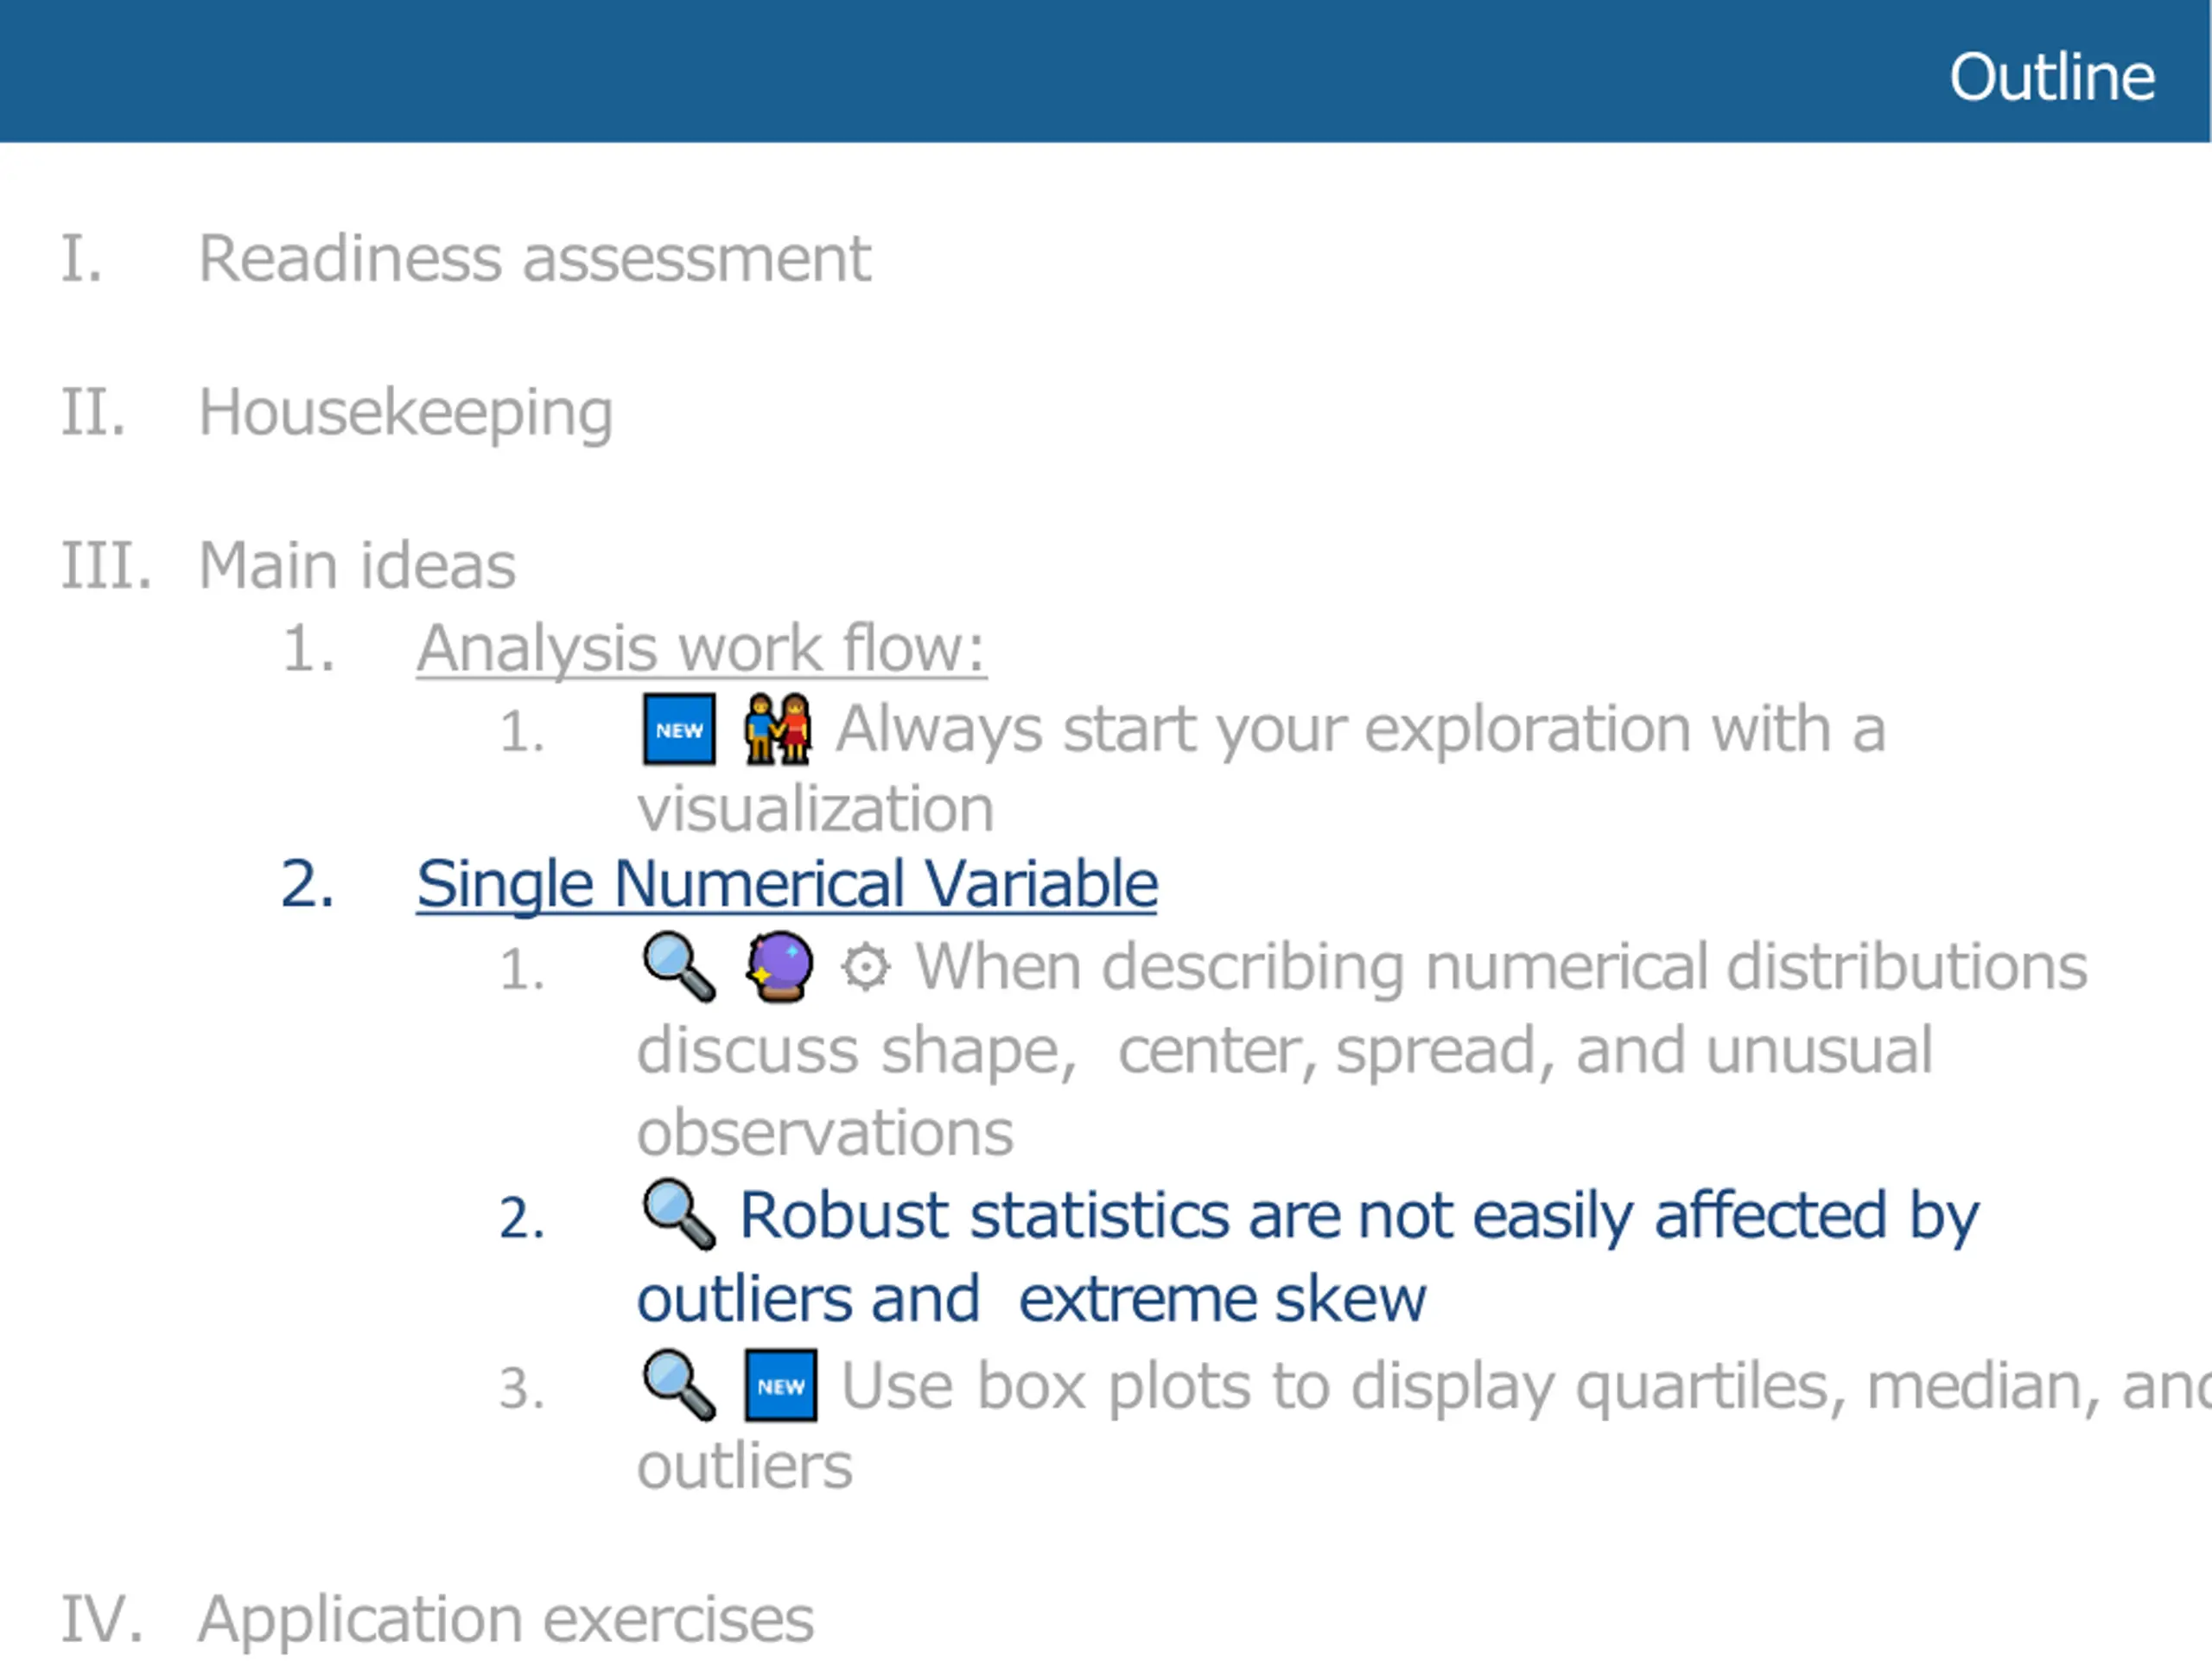Viewport: 2212px width, 1661px height.
Task: Open the 'Single Numerical Variable' link
Action: click(787, 884)
